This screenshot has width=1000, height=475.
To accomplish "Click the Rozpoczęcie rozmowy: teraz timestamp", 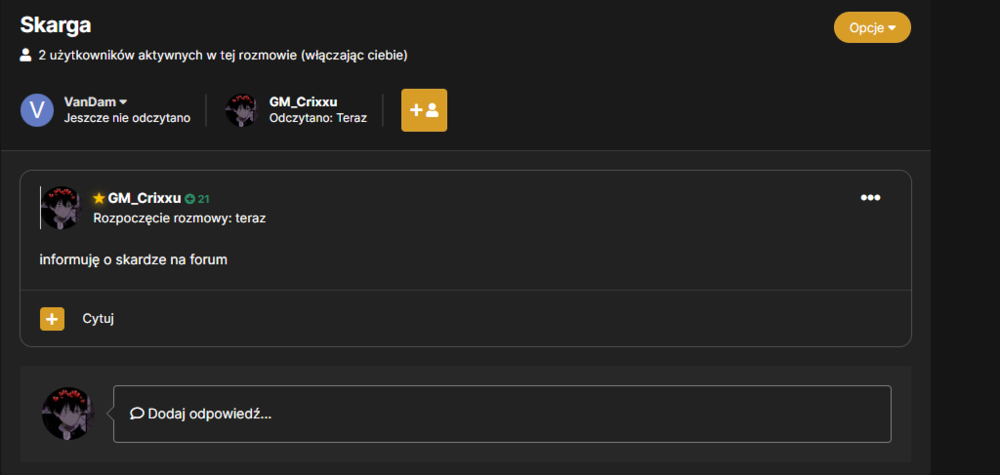I will point(179,218).
